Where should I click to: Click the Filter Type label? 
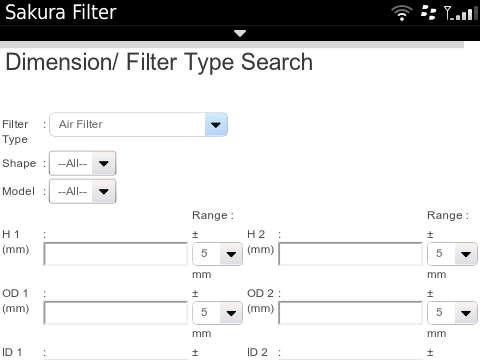click(x=15, y=132)
